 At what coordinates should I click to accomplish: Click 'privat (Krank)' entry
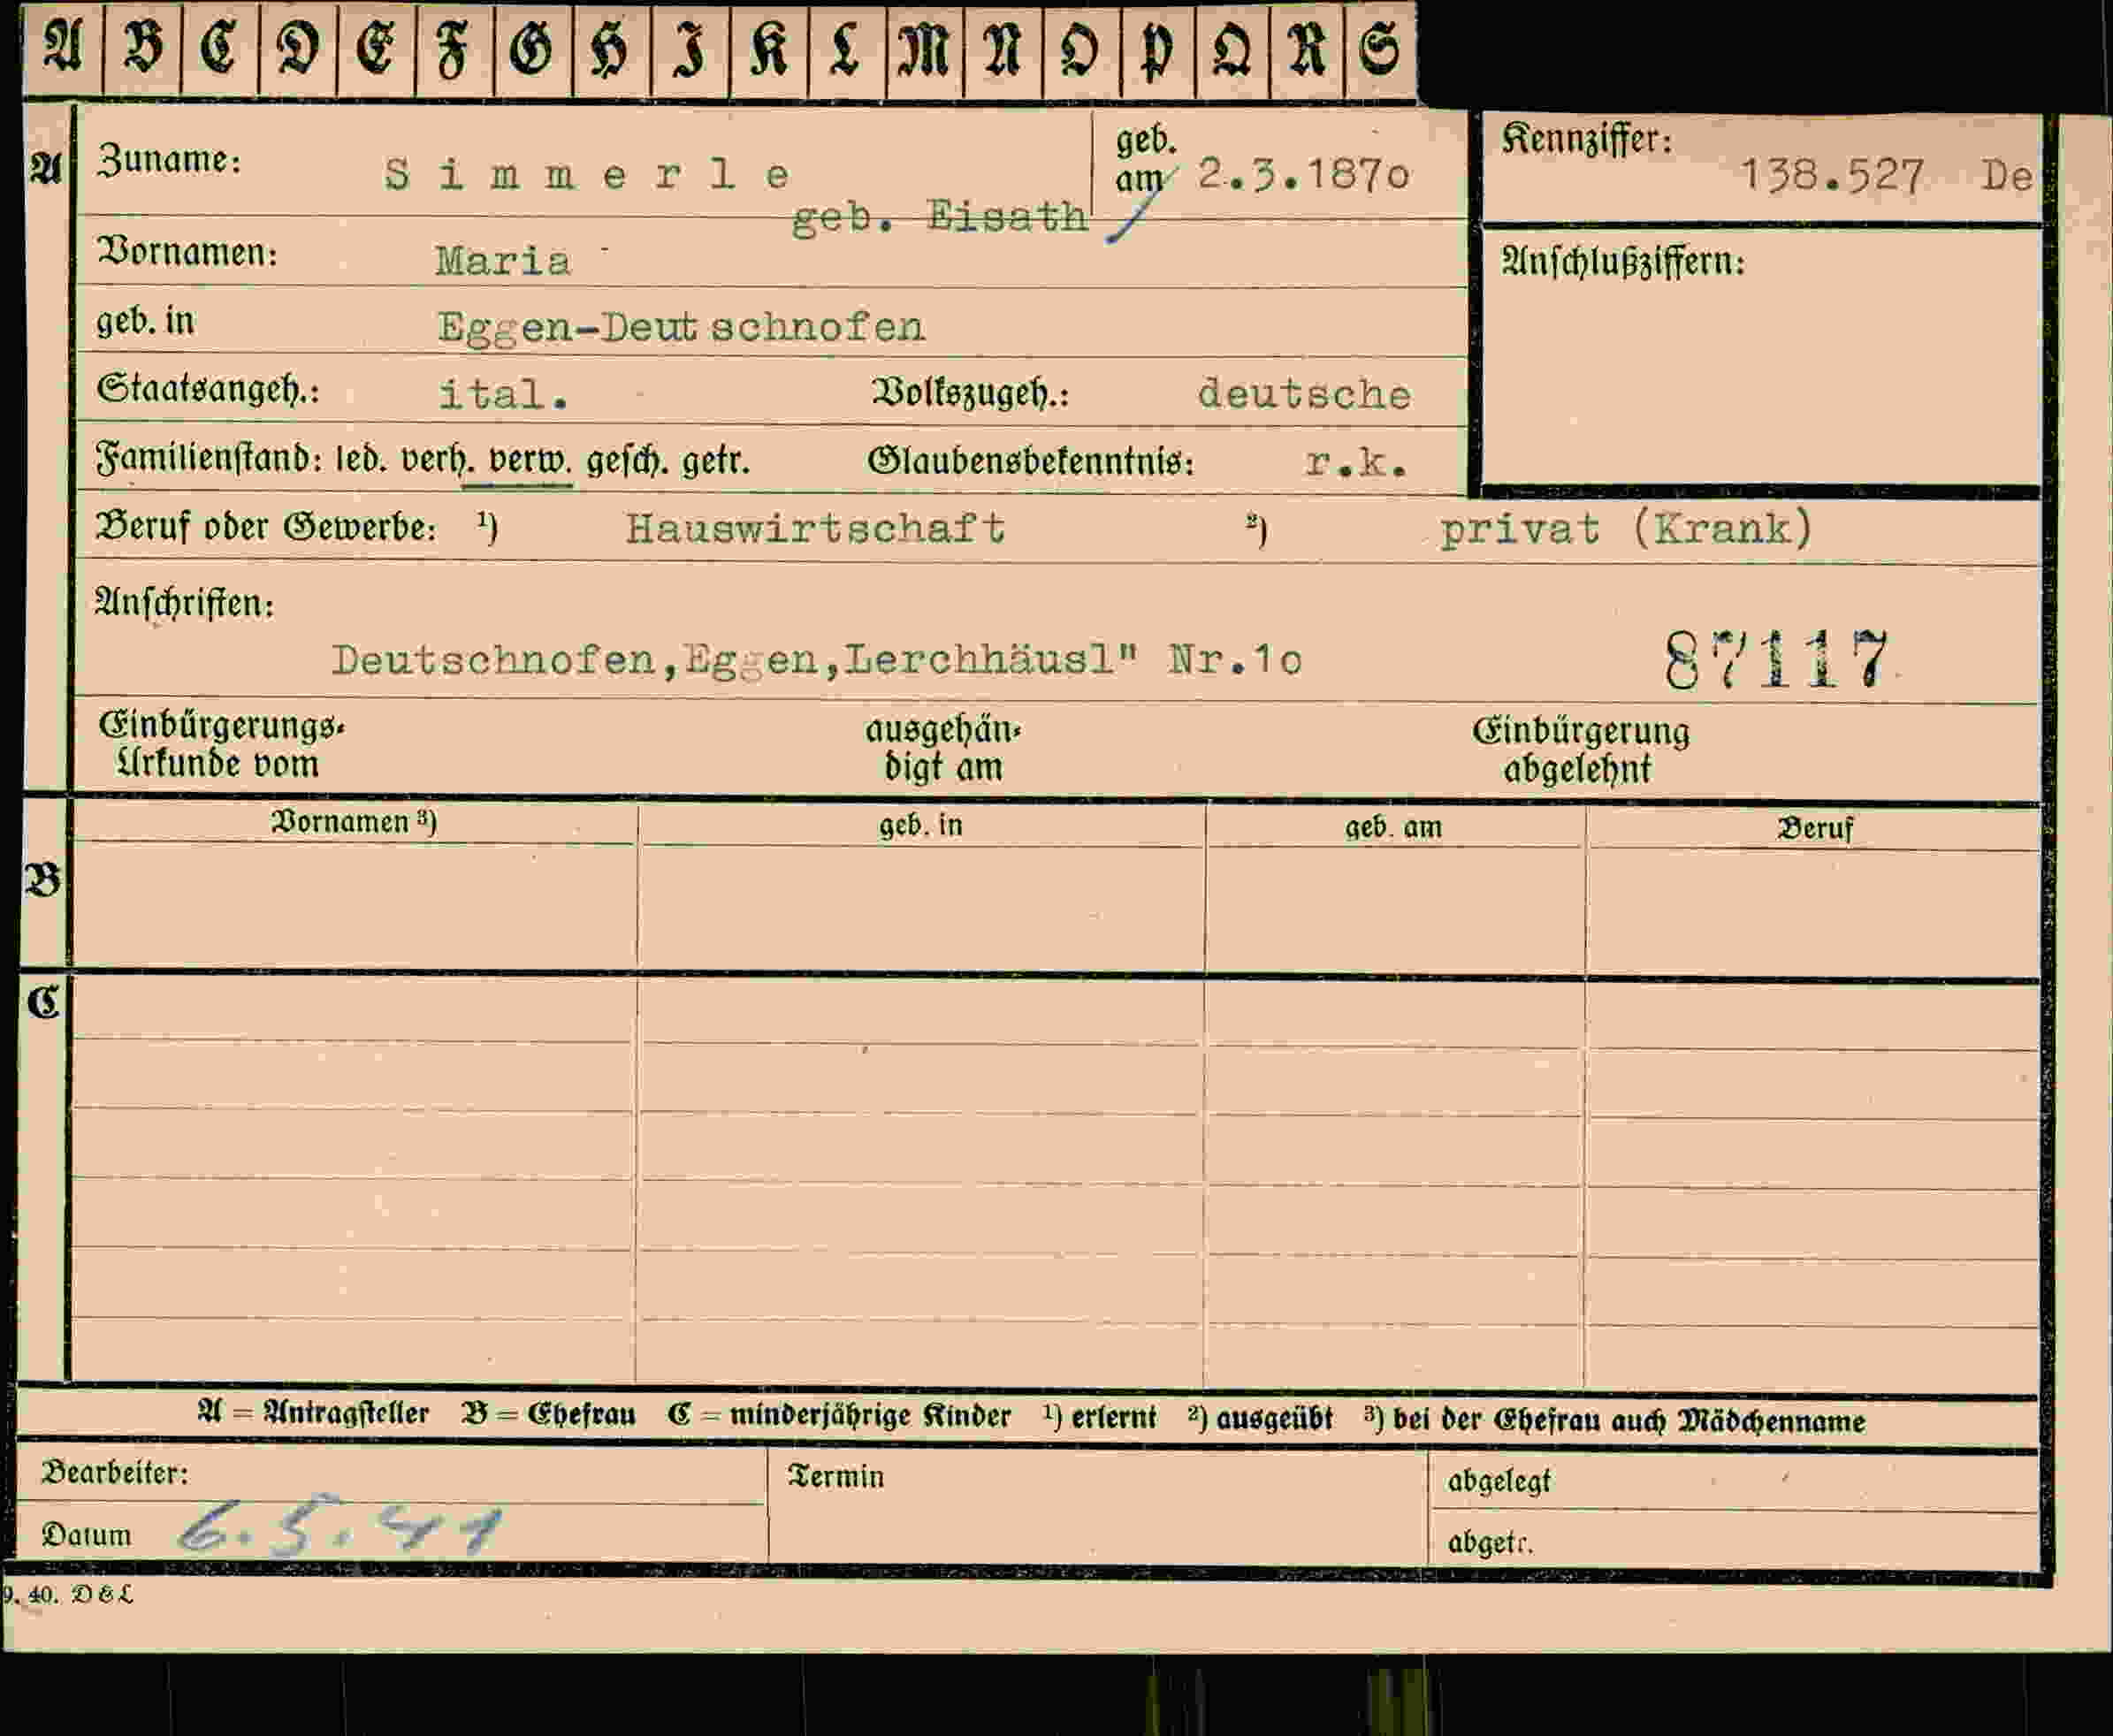[x=1625, y=528]
